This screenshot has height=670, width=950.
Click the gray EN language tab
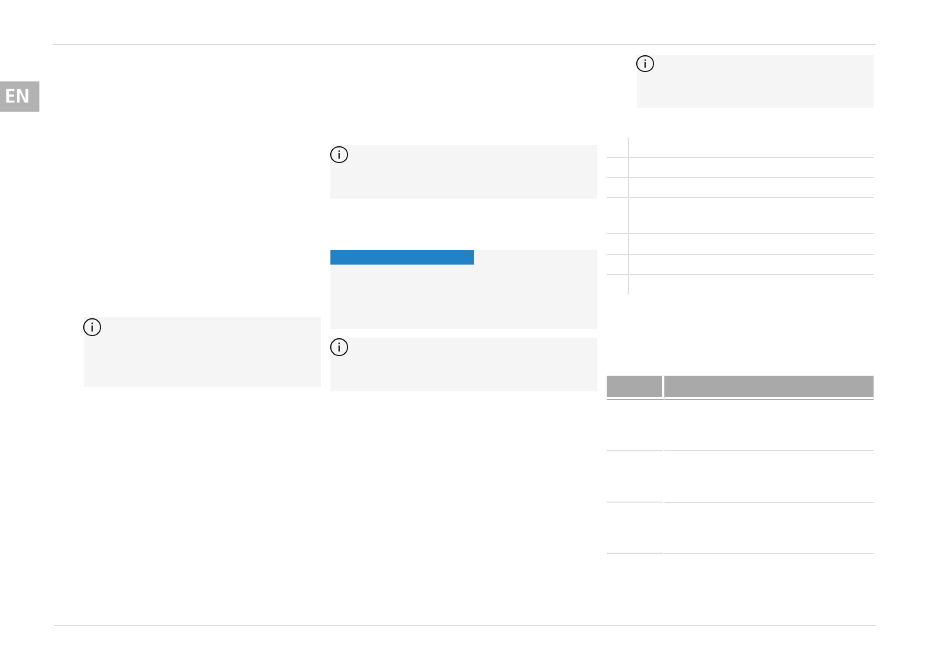(x=19, y=96)
